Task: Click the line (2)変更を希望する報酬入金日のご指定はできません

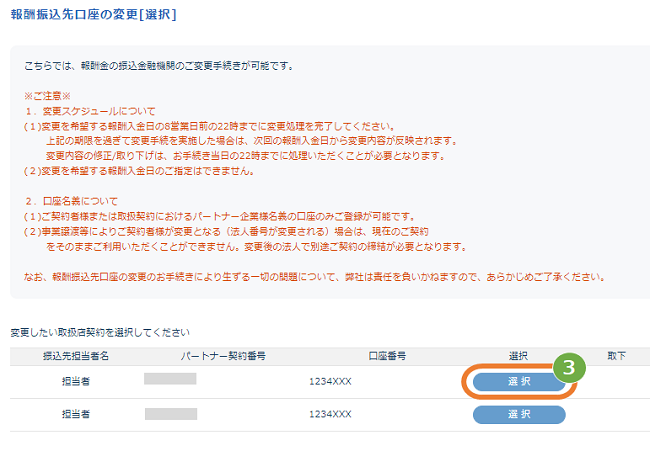Action: [x=139, y=171]
